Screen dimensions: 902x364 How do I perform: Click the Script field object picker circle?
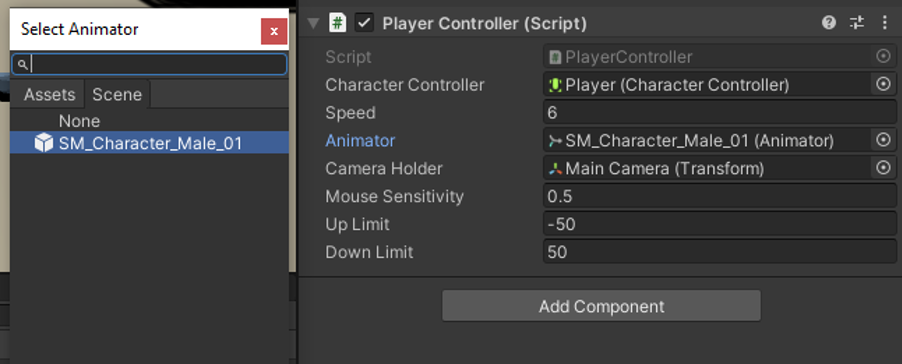tap(883, 56)
